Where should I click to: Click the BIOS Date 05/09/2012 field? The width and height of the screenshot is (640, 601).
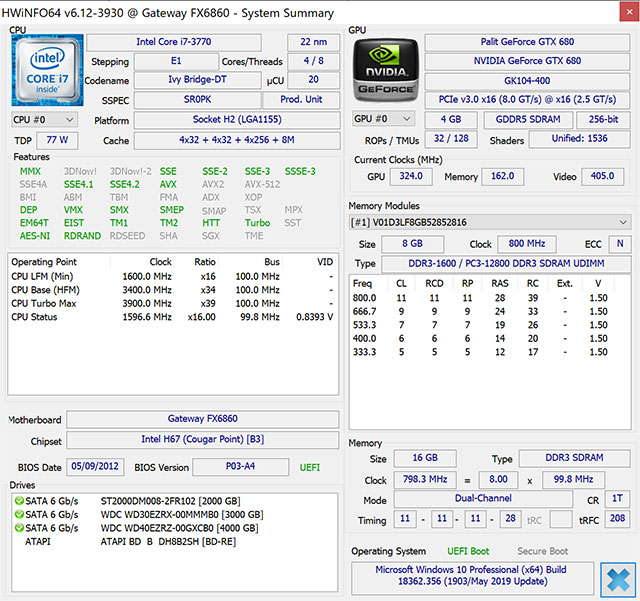tap(95, 467)
